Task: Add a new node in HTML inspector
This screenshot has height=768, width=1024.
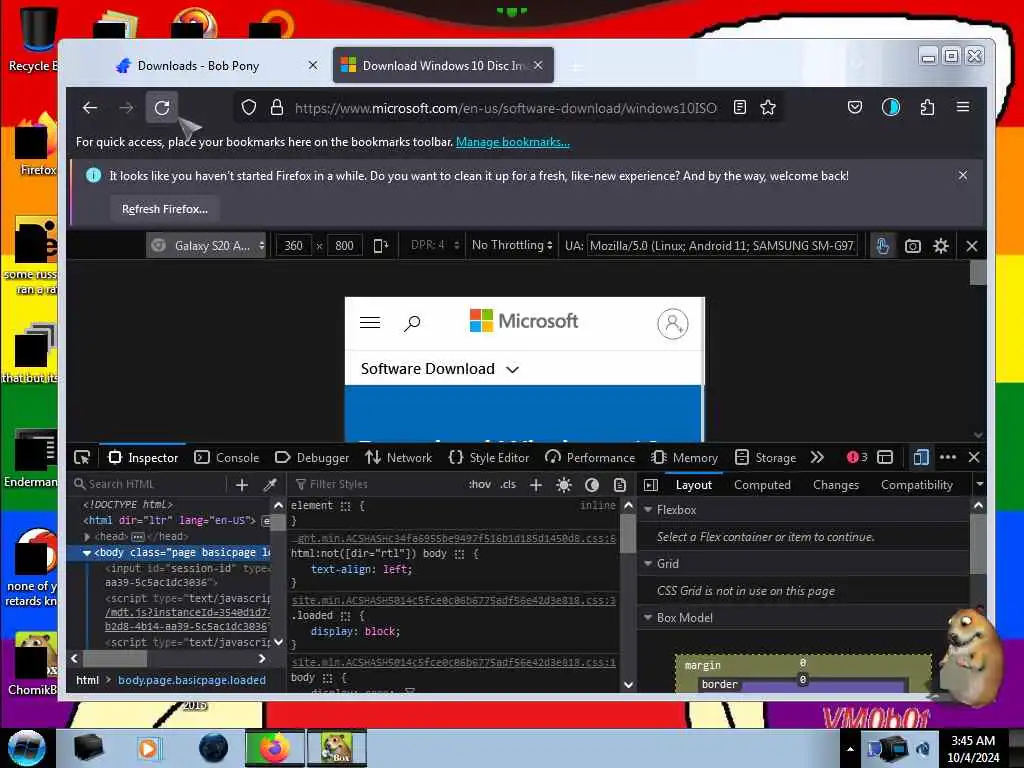Action: tap(242, 485)
